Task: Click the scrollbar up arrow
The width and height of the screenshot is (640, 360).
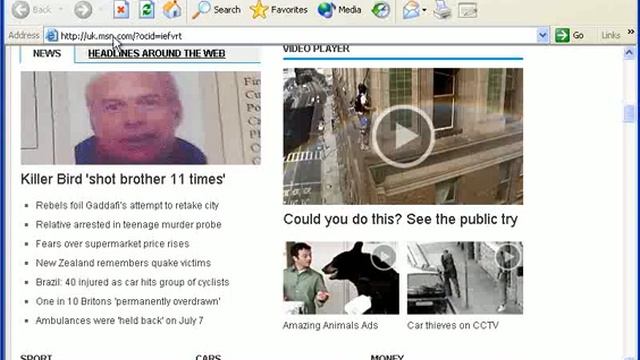Action: (x=629, y=53)
